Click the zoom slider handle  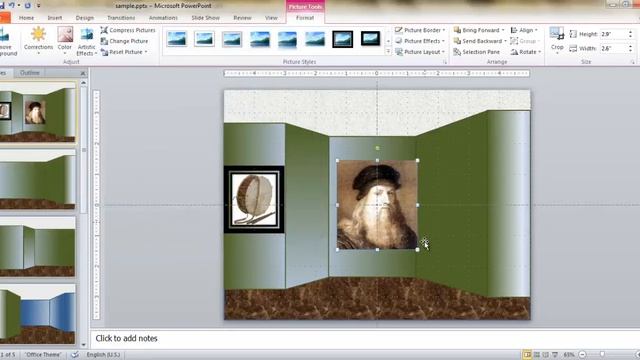click(602, 355)
